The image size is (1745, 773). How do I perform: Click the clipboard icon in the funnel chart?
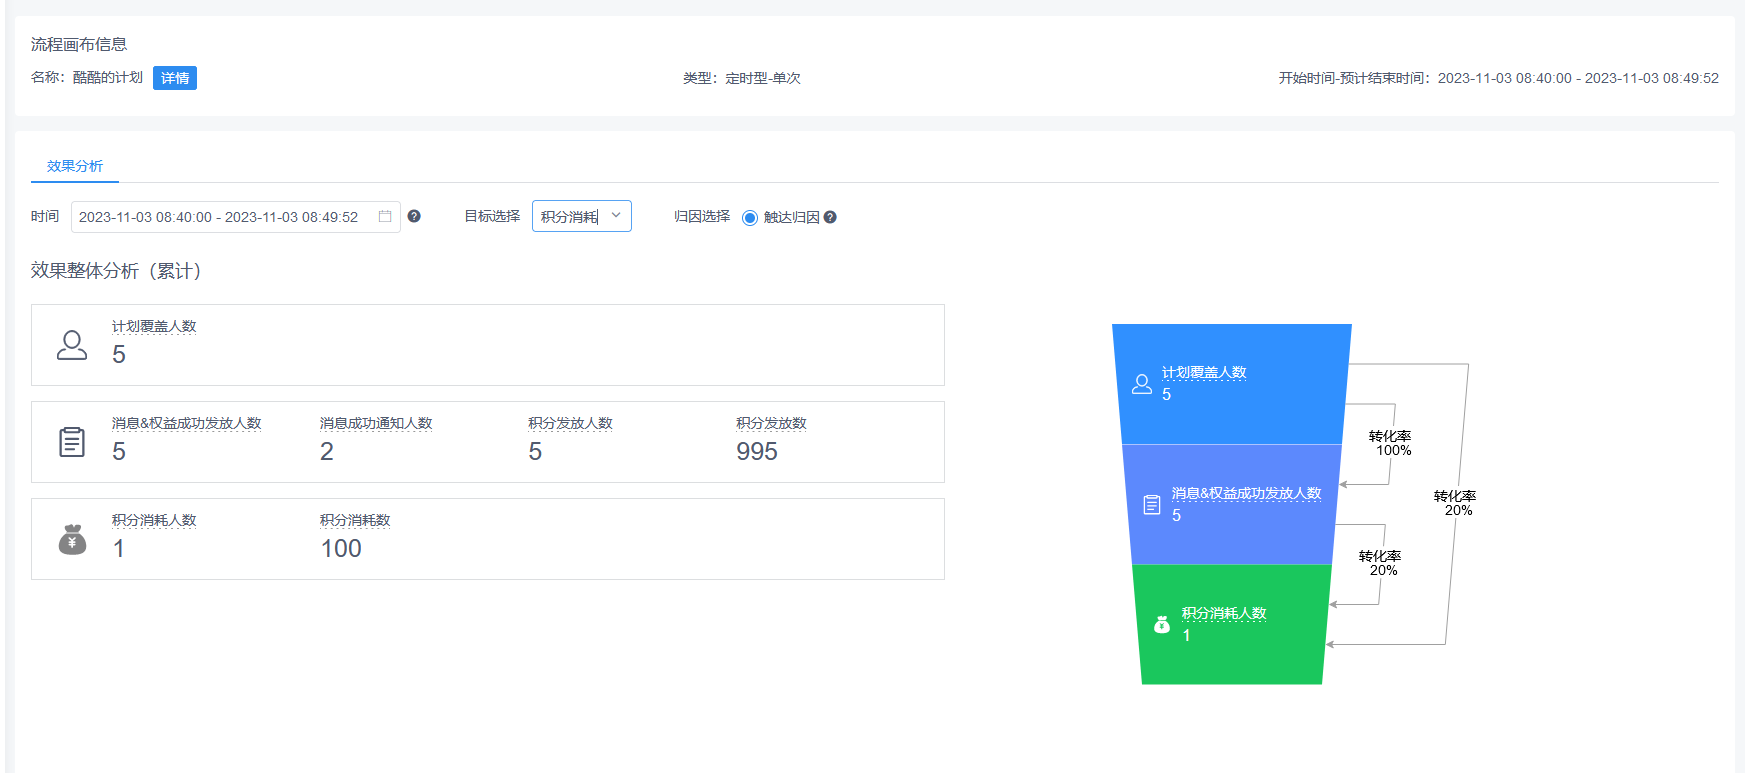1152,505
